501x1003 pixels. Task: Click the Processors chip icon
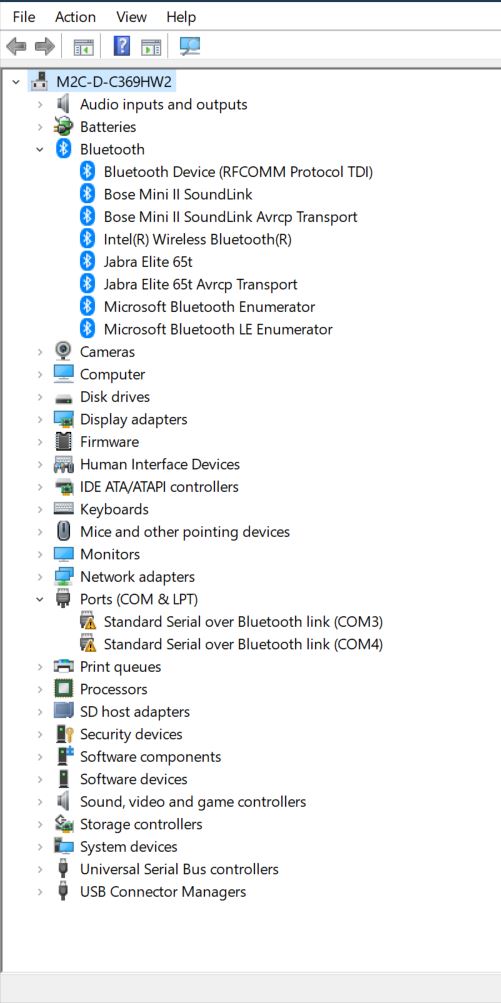pyautogui.click(x=63, y=689)
